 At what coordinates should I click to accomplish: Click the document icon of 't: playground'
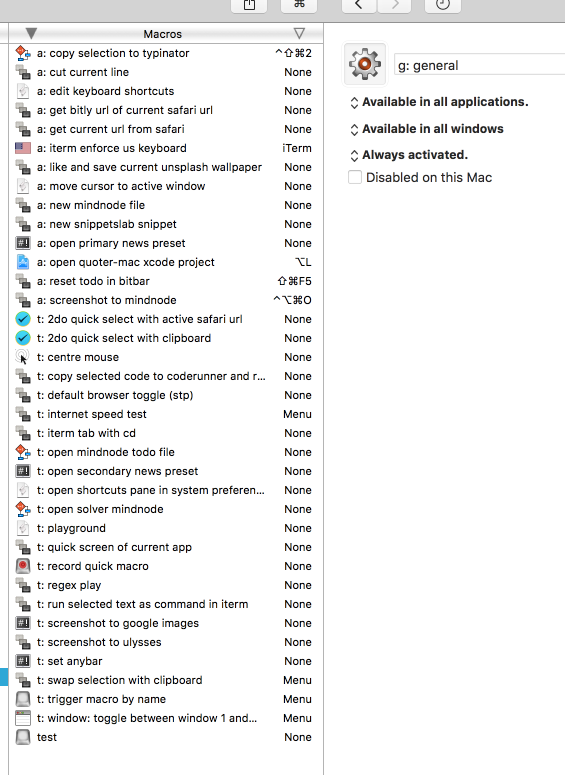(23, 528)
